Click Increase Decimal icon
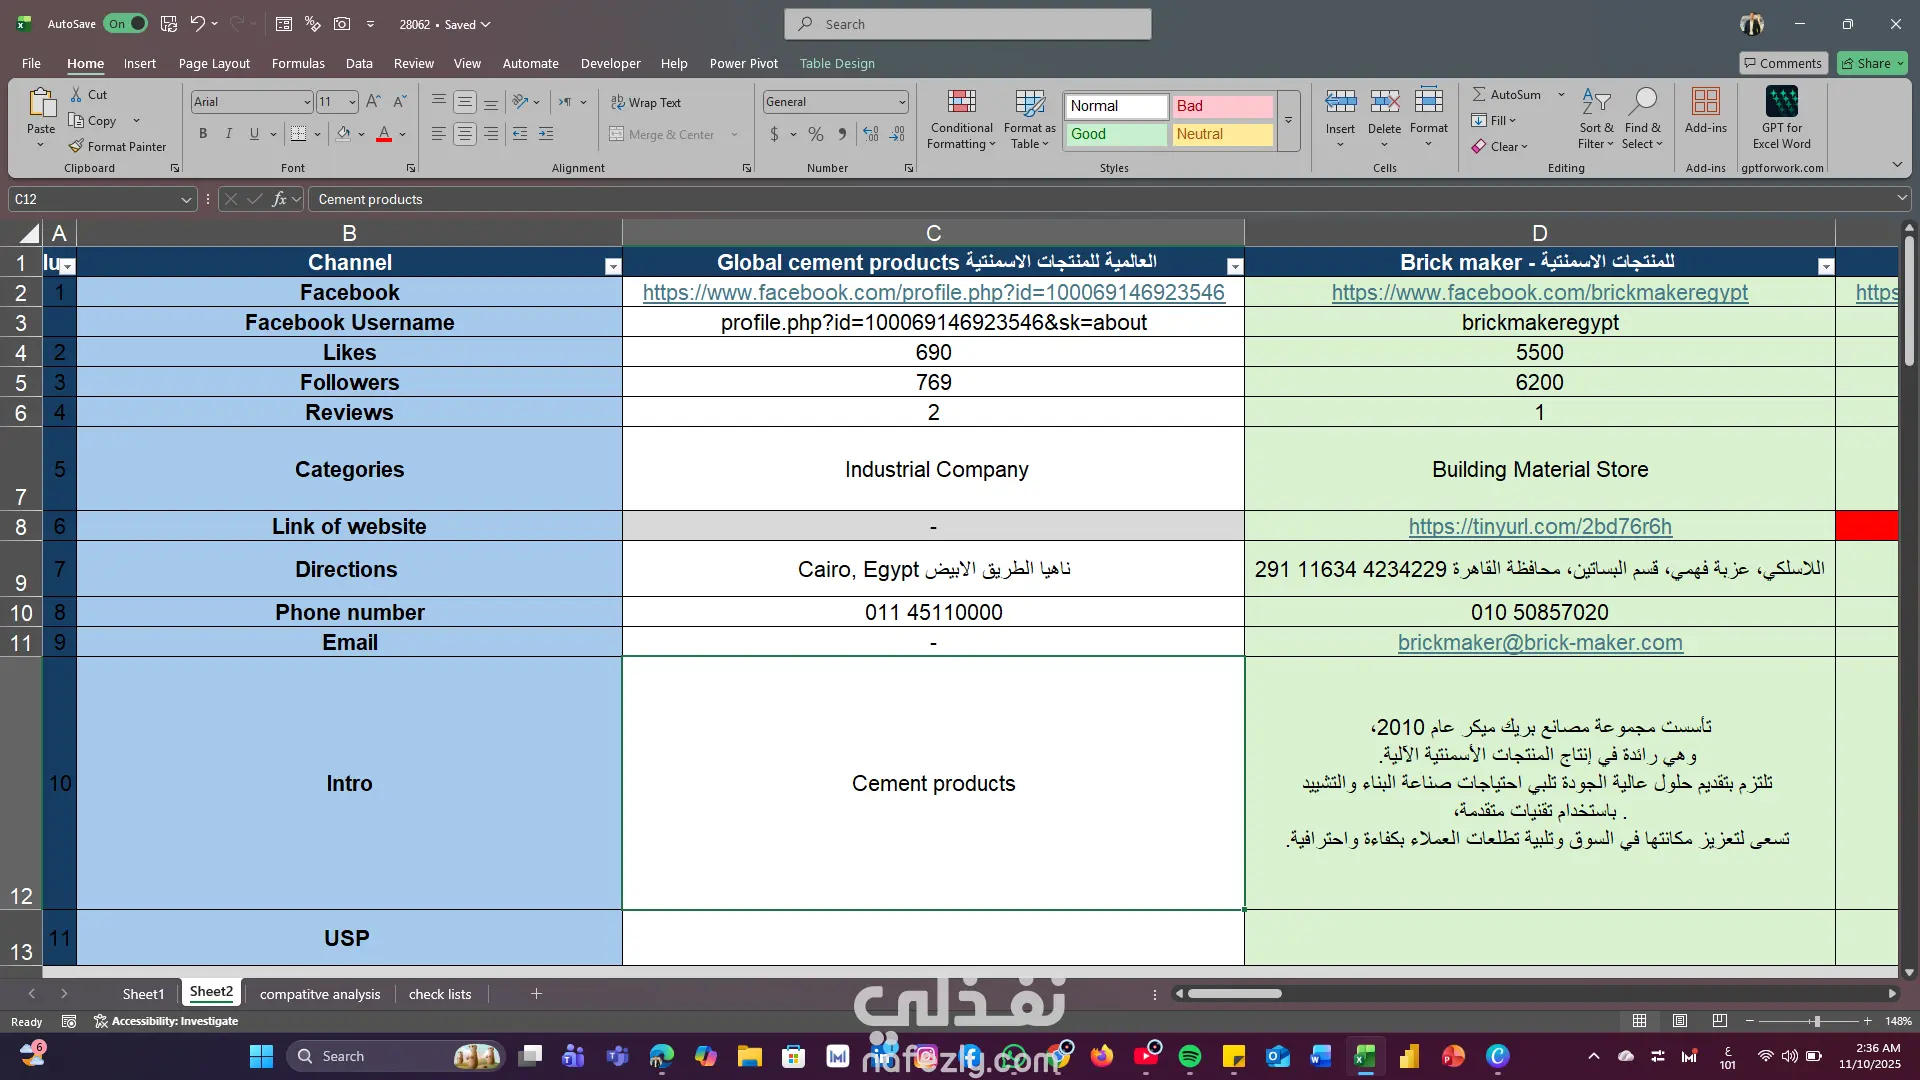 pos(871,134)
